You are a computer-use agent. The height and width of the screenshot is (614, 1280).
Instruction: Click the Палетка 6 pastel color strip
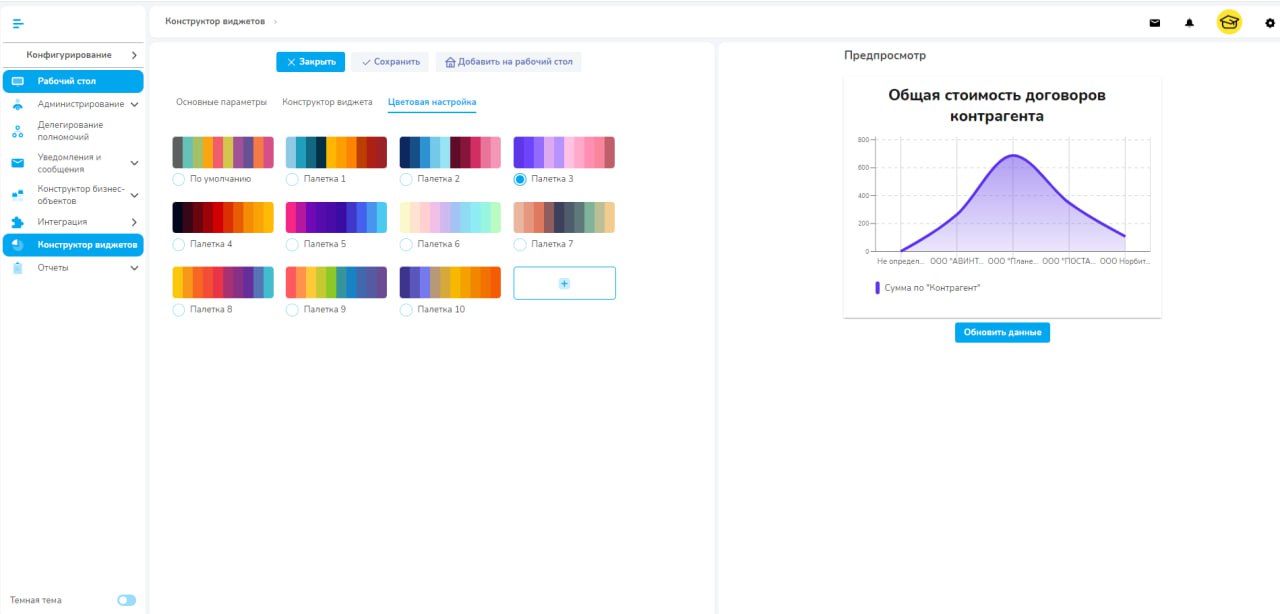click(x=451, y=217)
